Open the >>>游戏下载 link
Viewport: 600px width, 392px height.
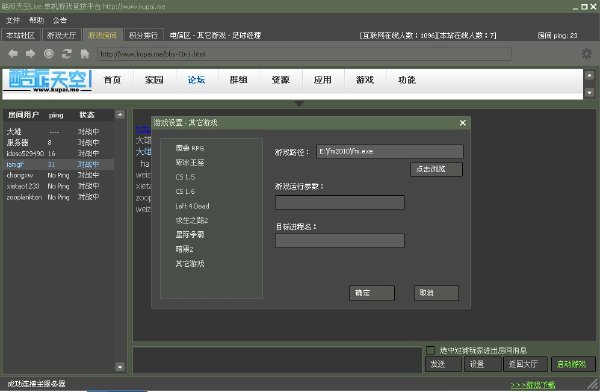coord(533,385)
